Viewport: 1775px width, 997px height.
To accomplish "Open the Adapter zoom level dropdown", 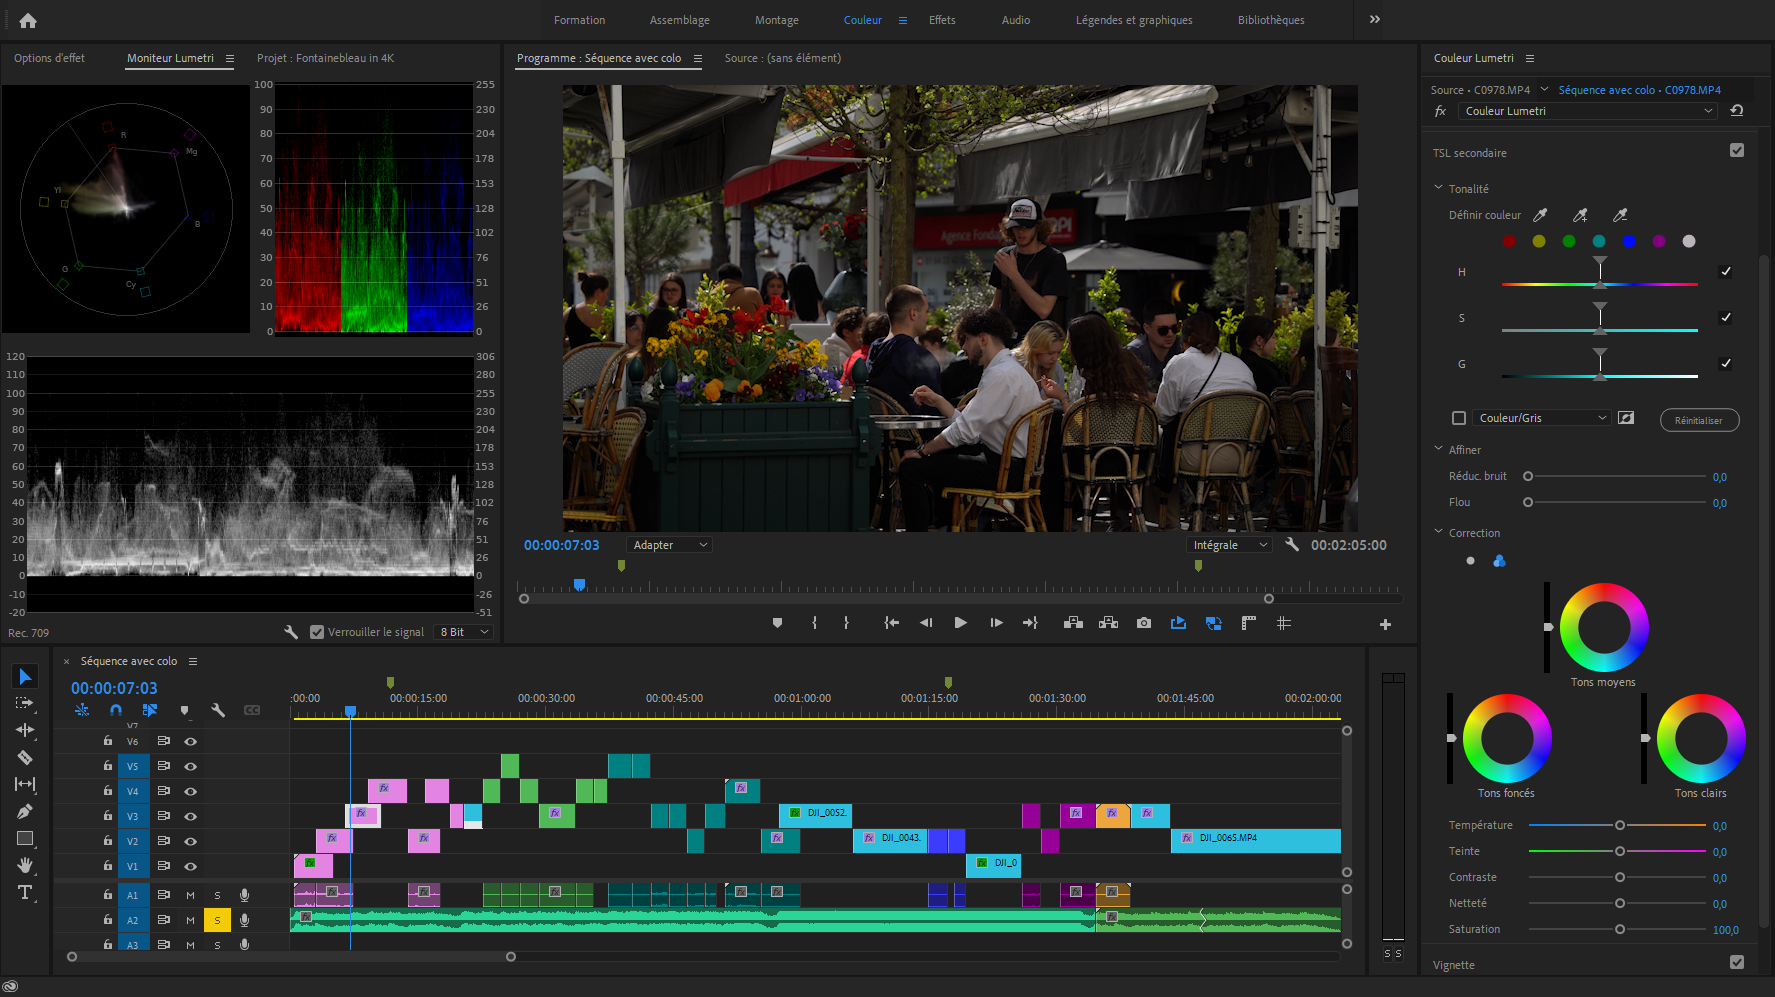I will click(670, 545).
